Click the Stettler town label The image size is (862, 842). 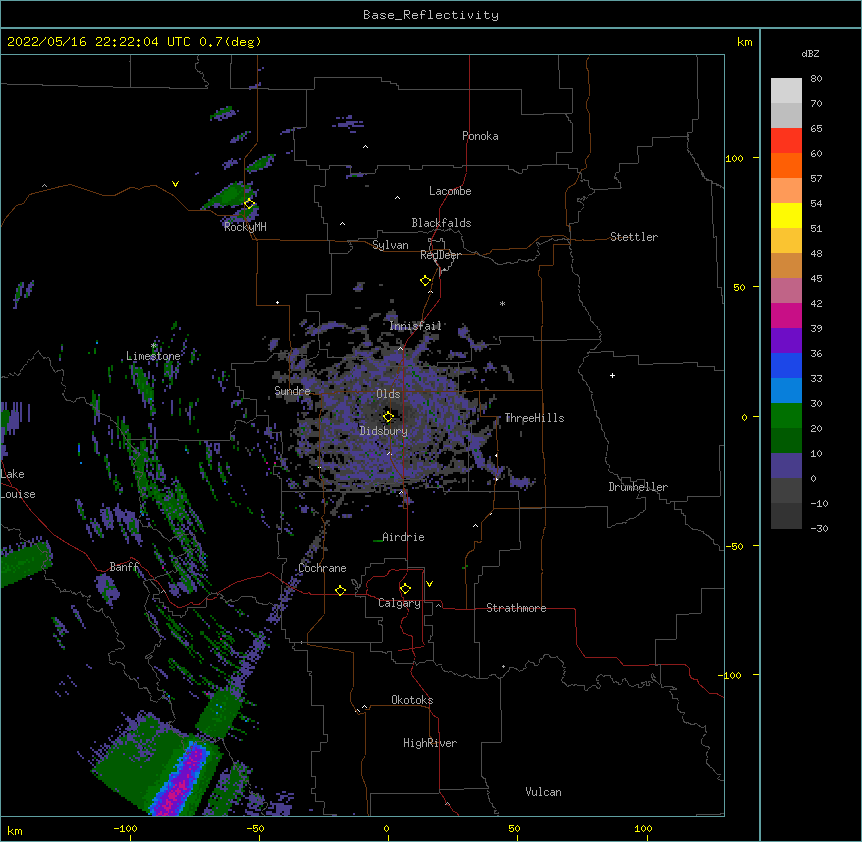click(634, 237)
